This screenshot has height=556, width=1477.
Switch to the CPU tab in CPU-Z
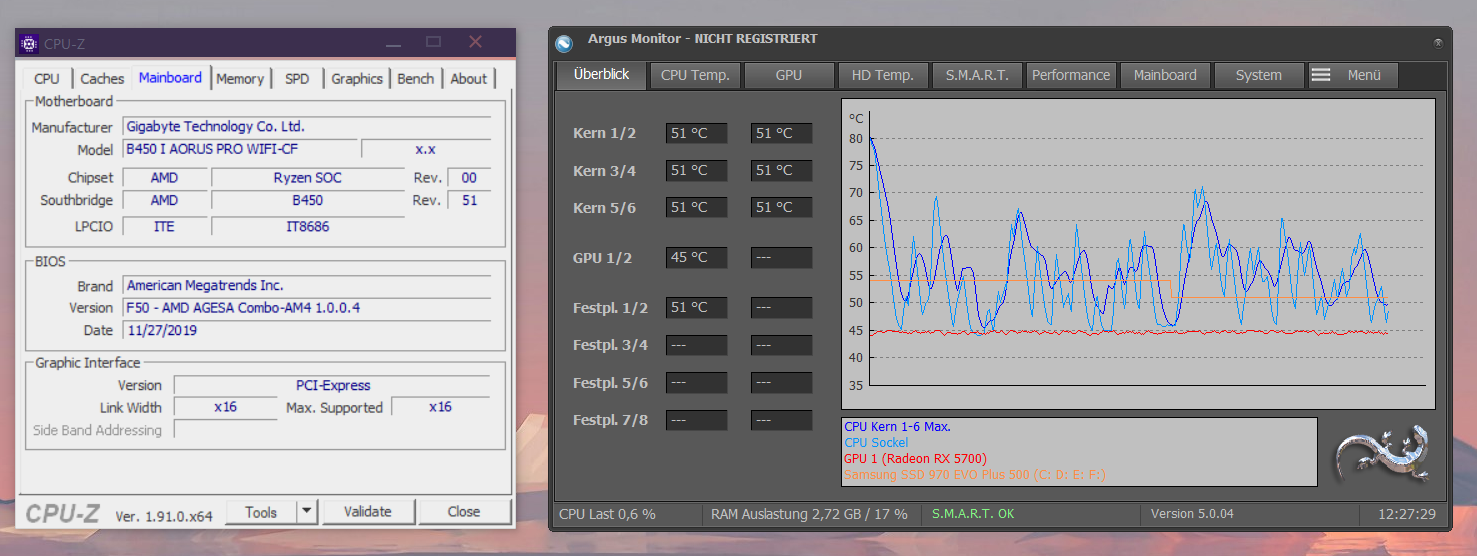[x=46, y=79]
